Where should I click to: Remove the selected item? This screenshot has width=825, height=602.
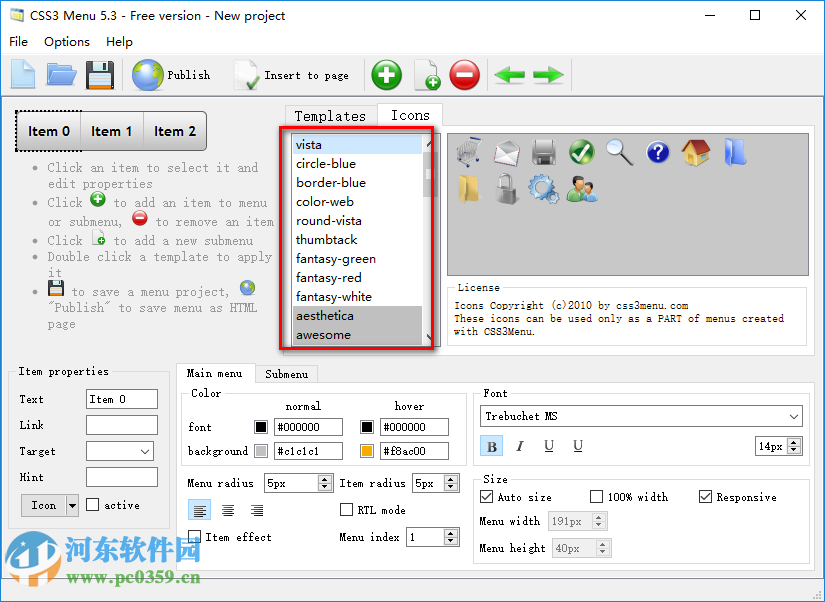tap(464, 75)
